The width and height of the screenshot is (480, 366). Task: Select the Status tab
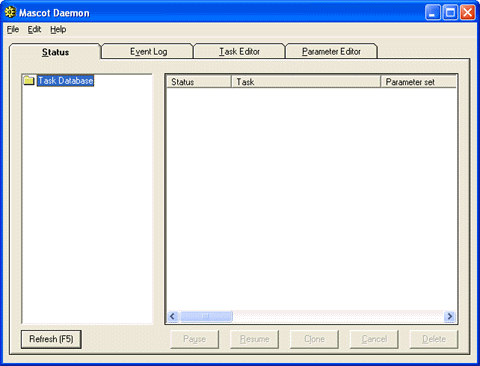55,52
